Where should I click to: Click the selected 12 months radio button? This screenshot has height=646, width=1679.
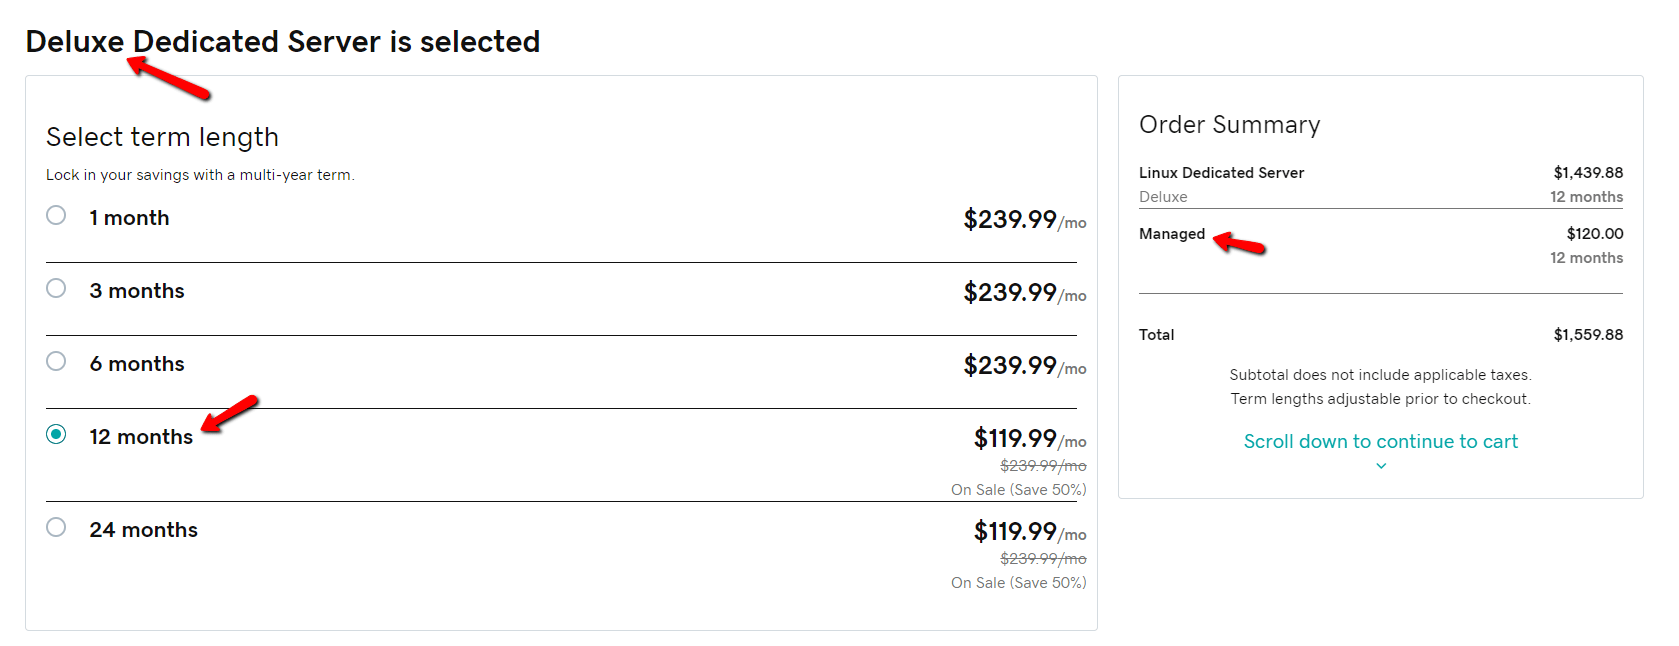(56, 434)
